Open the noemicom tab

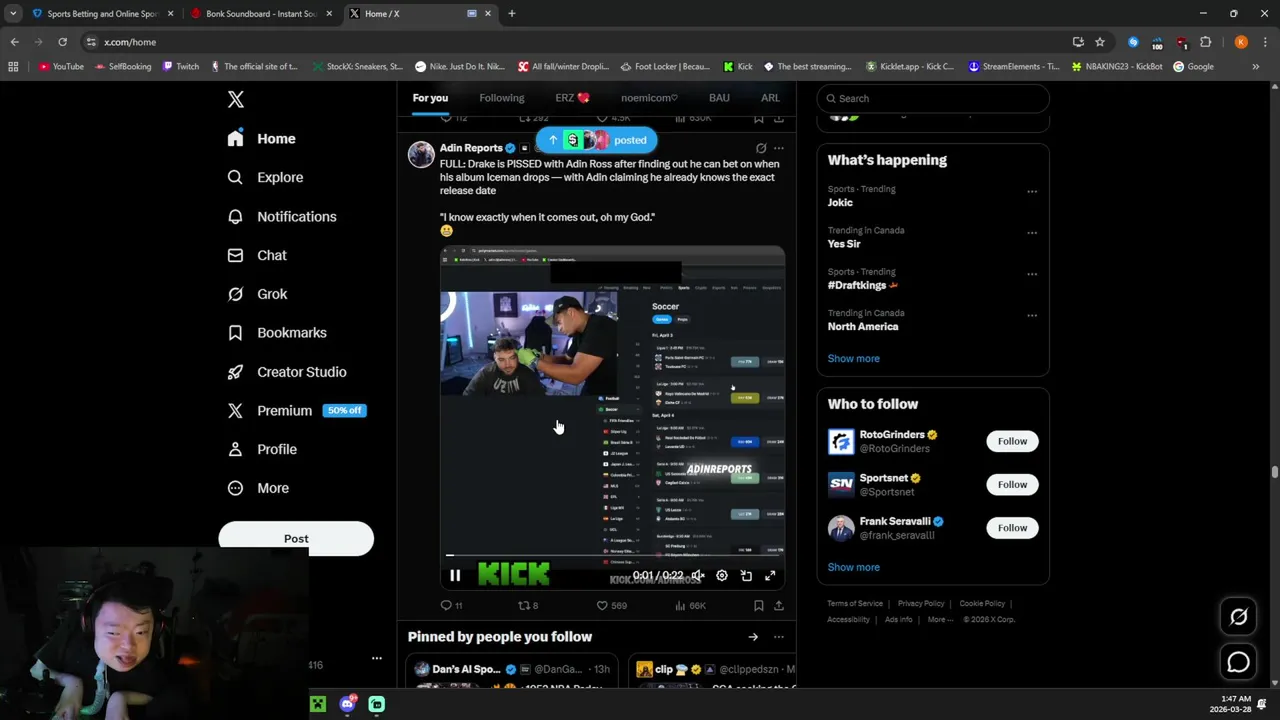(x=649, y=98)
